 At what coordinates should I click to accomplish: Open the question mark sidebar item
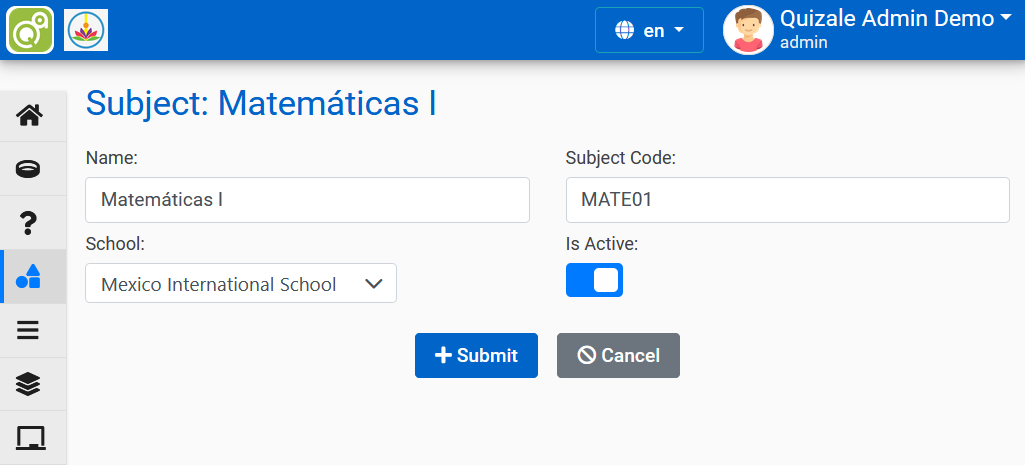coord(30,222)
